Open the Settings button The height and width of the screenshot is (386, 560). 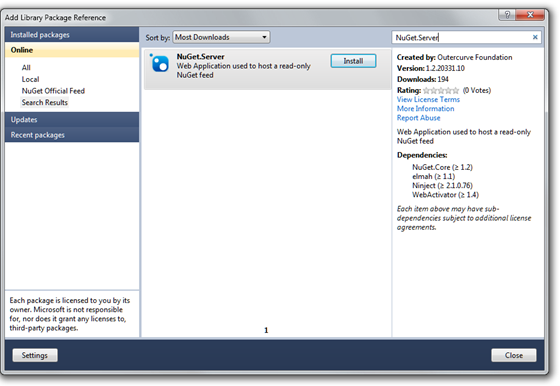coord(35,355)
